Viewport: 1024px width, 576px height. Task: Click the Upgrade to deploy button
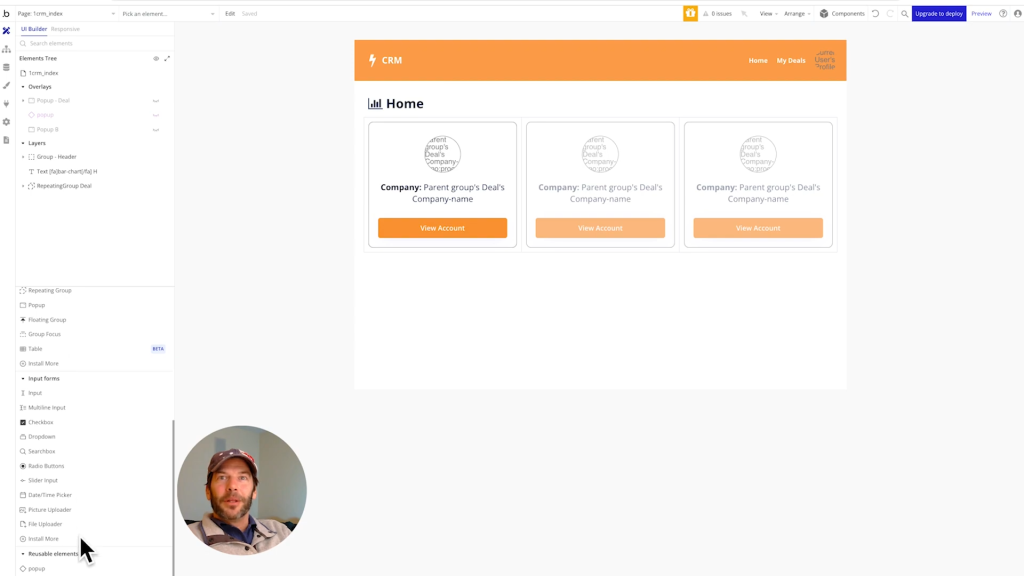[x=938, y=14]
